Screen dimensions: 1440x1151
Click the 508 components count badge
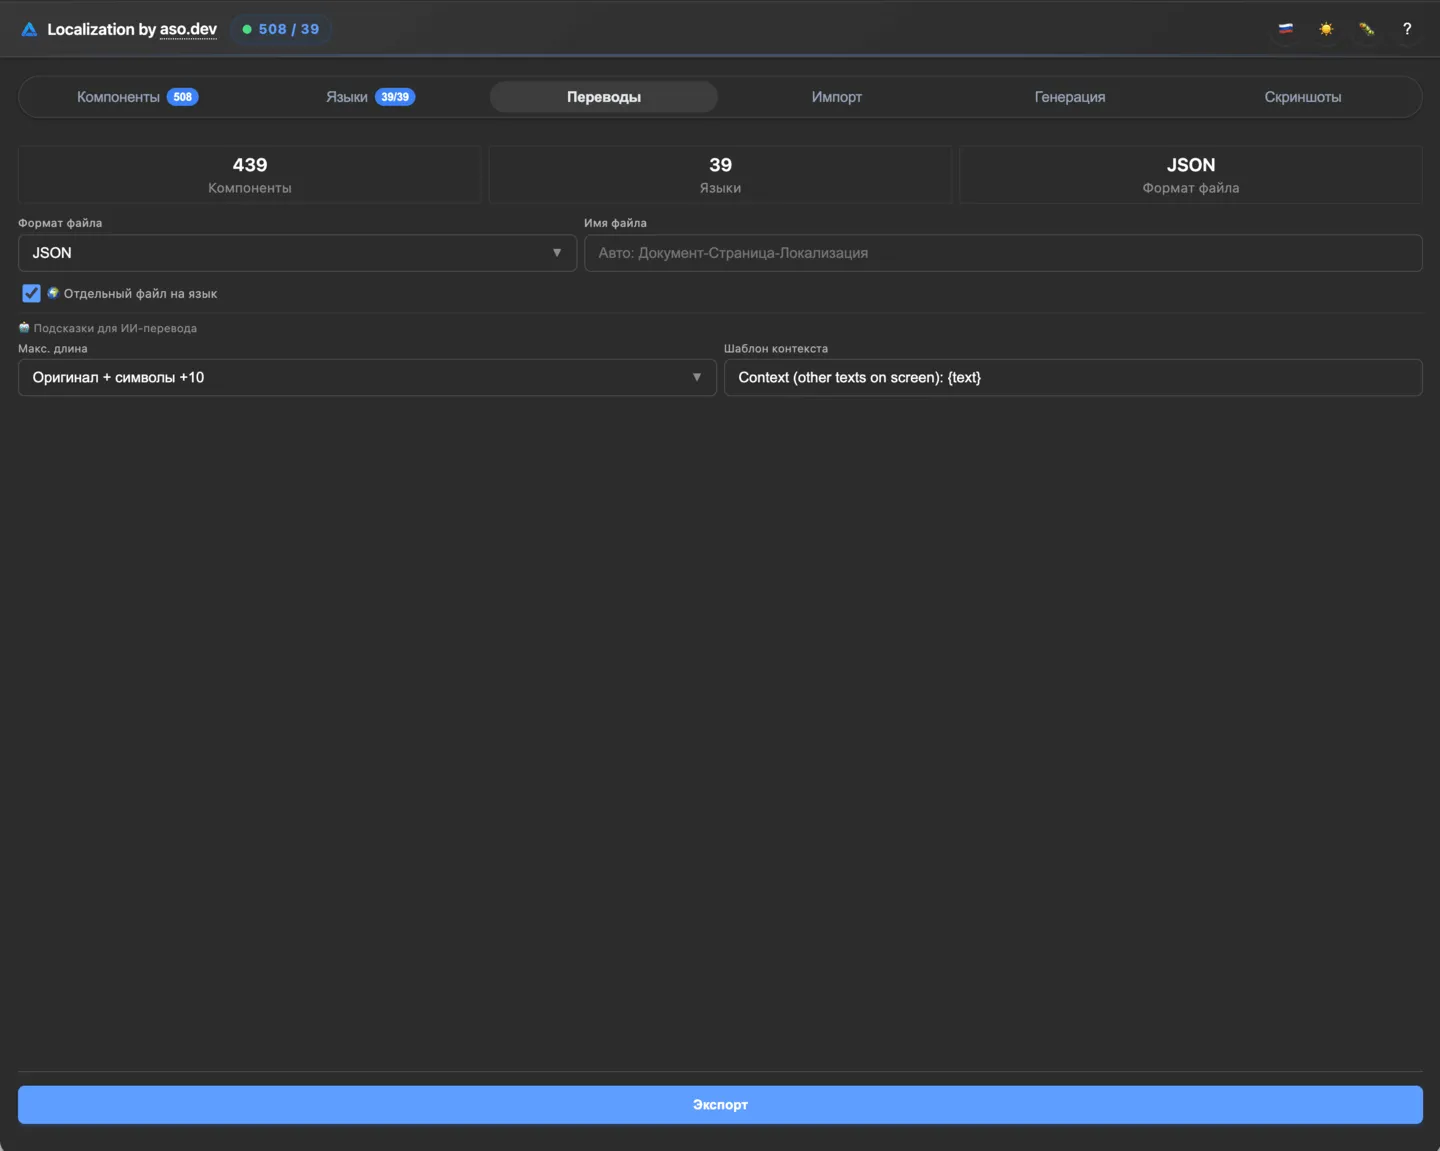182,97
